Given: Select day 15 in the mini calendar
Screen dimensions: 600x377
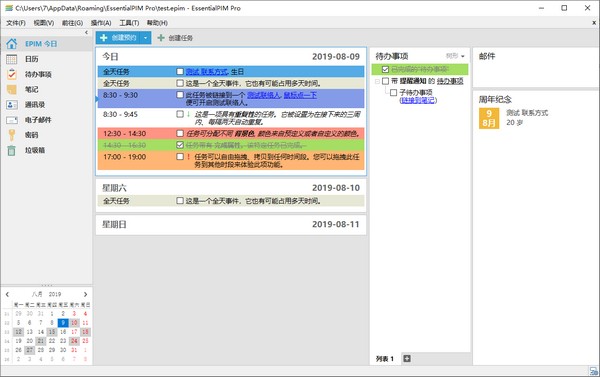Looking at the screenshot, I should tap(52, 332).
